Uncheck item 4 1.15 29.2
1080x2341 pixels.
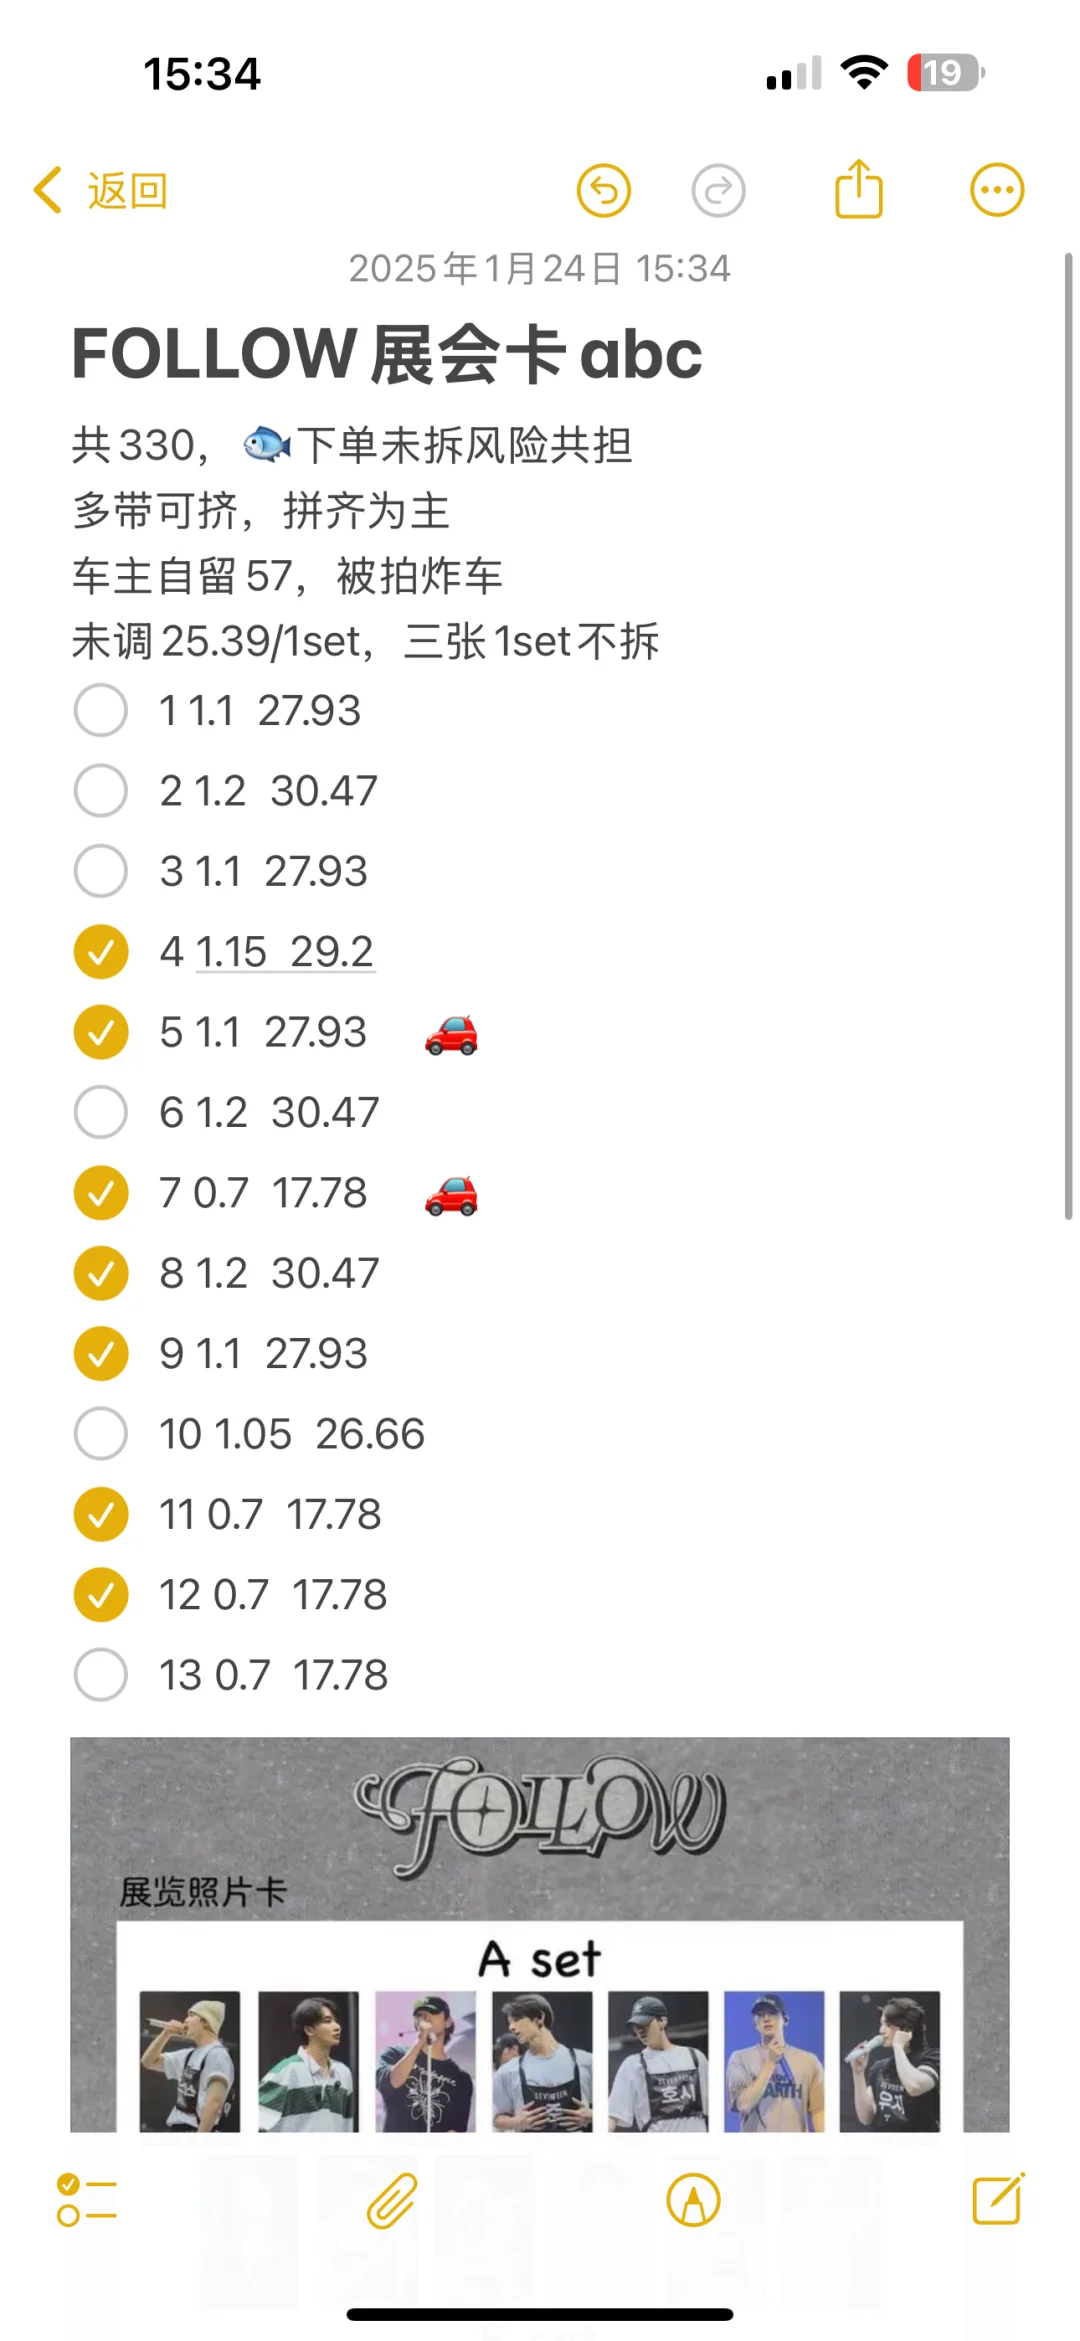tap(101, 952)
